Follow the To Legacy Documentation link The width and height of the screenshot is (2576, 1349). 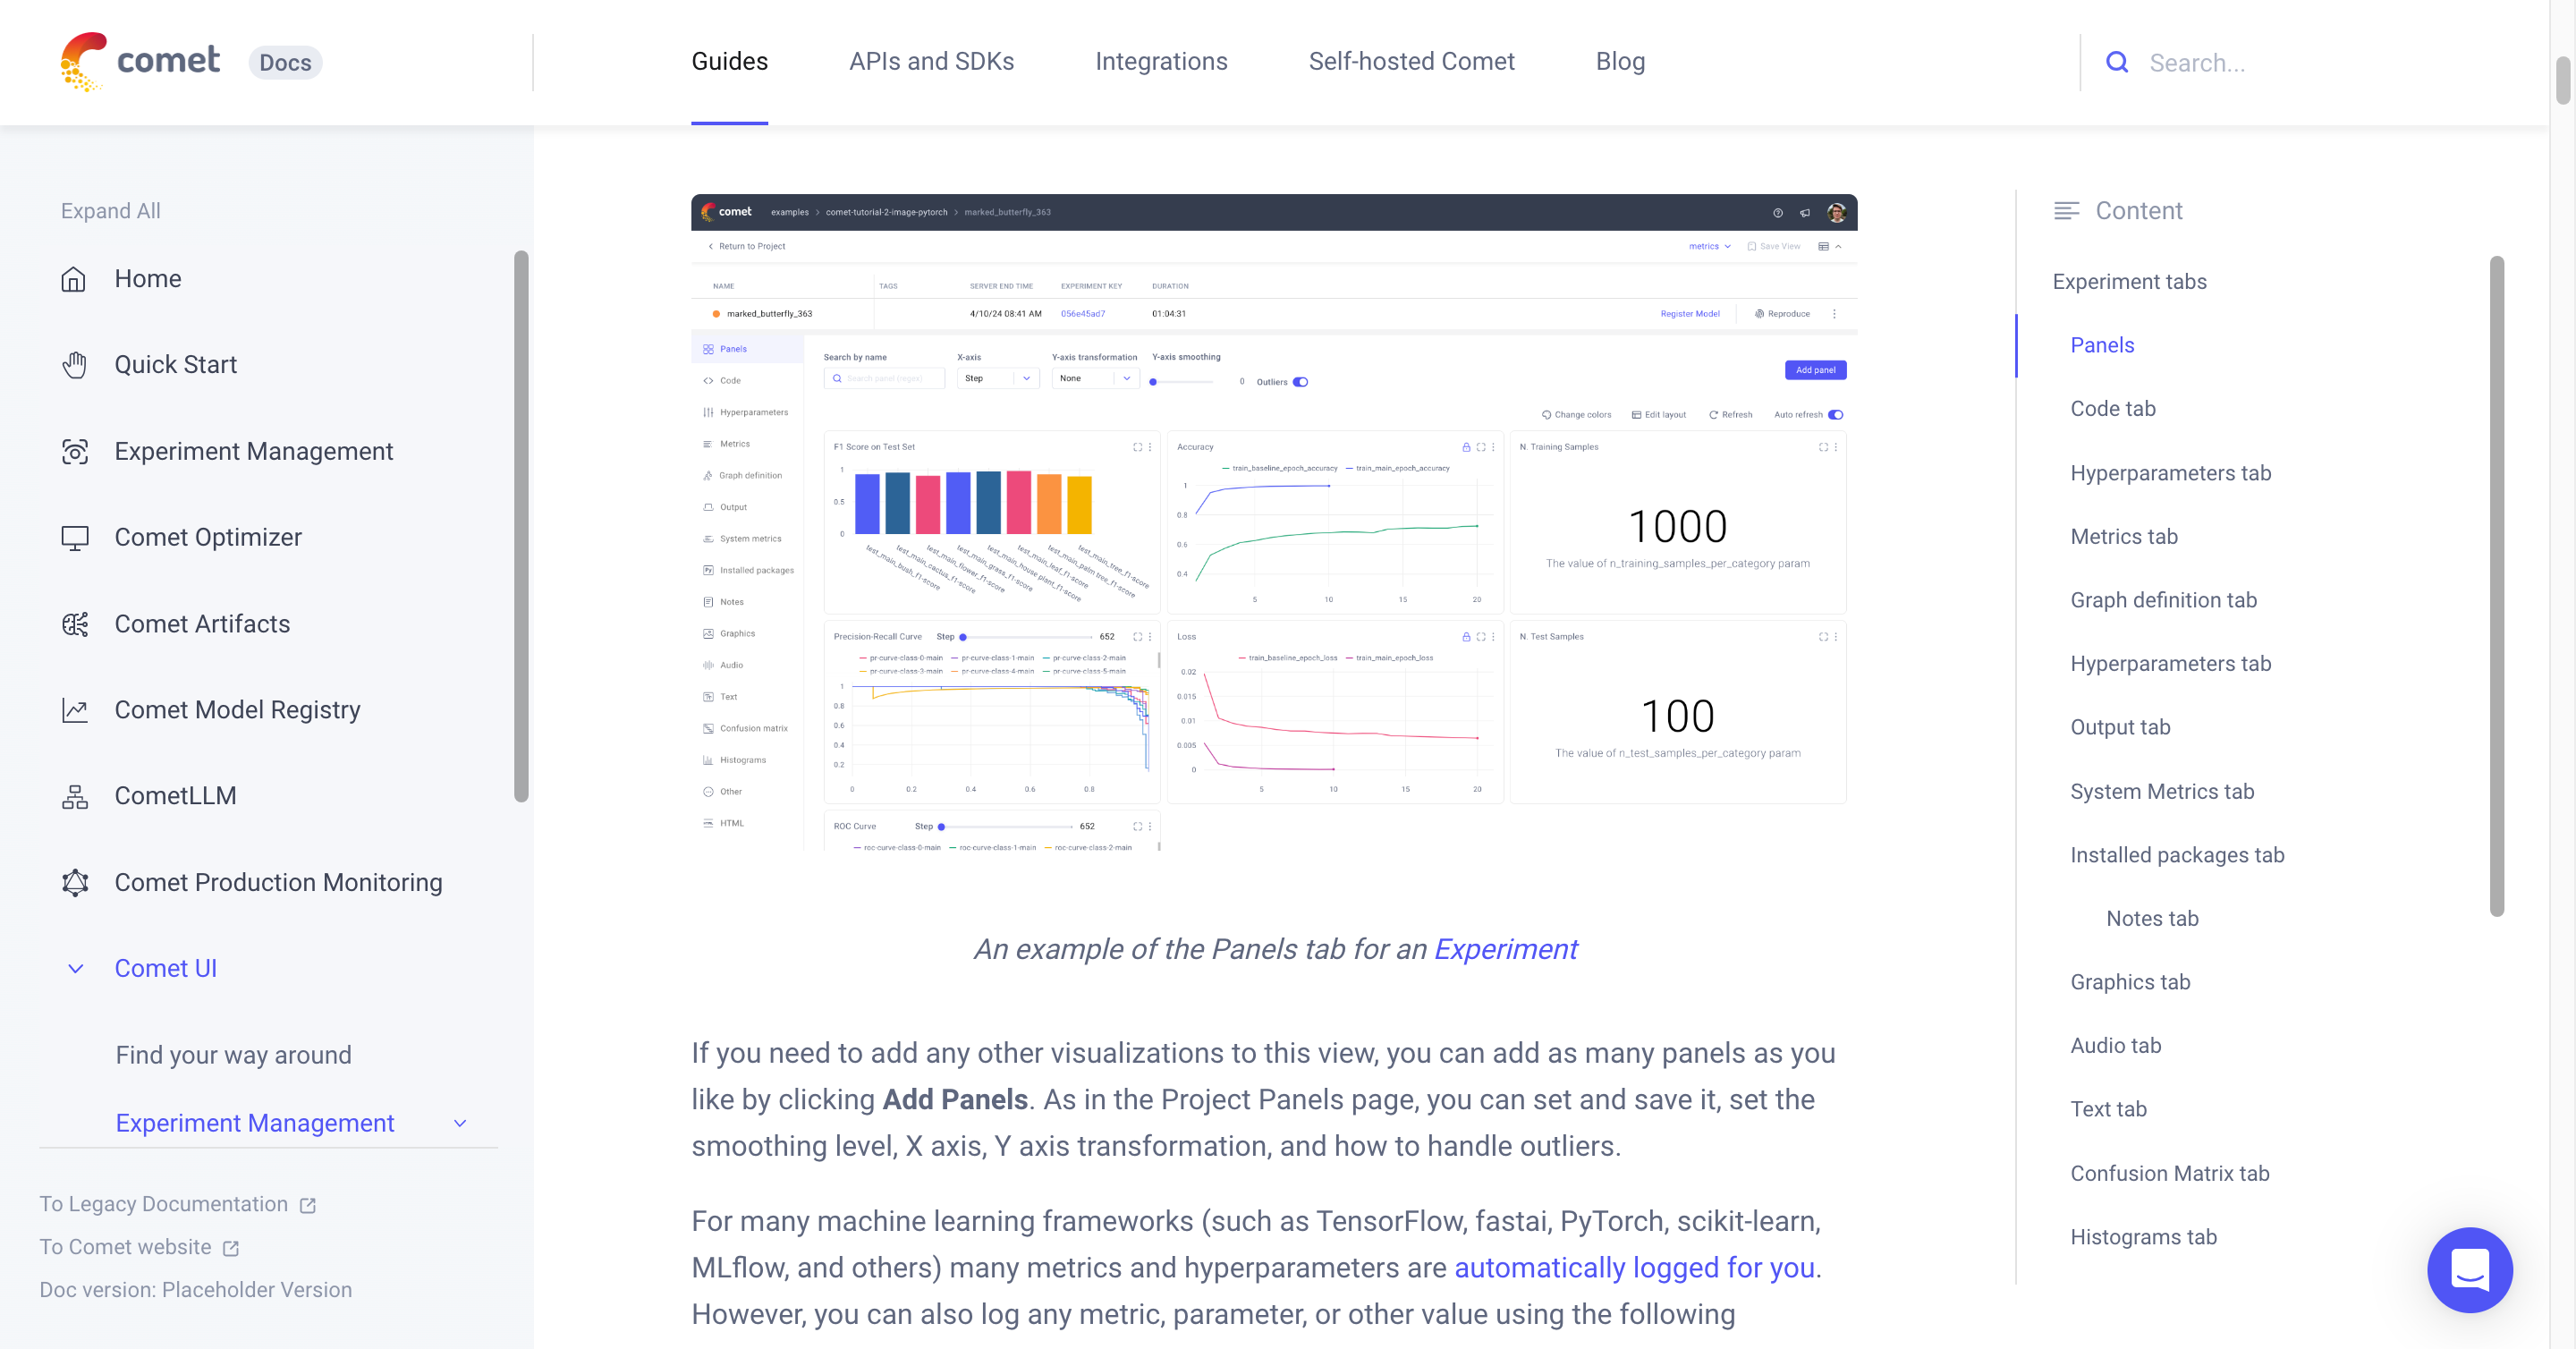(x=164, y=1204)
